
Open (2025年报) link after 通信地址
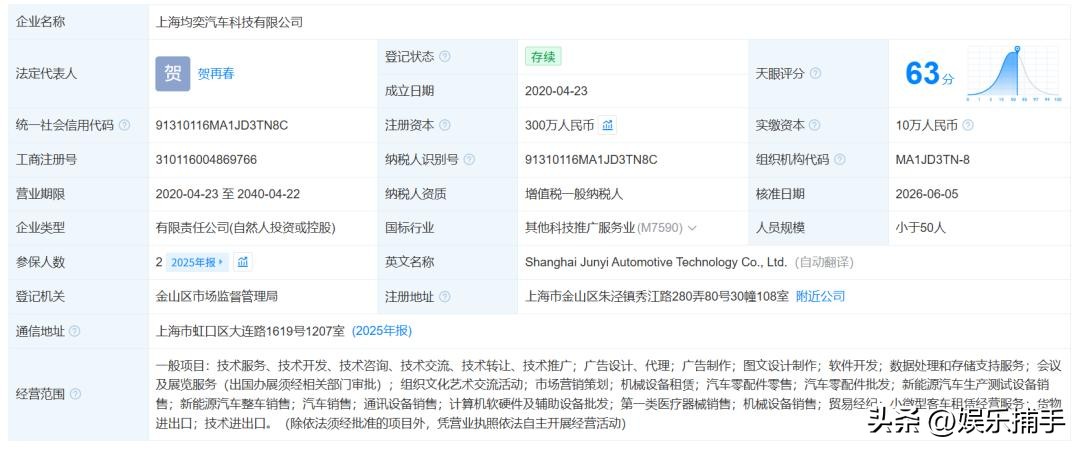(x=382, y=331)
